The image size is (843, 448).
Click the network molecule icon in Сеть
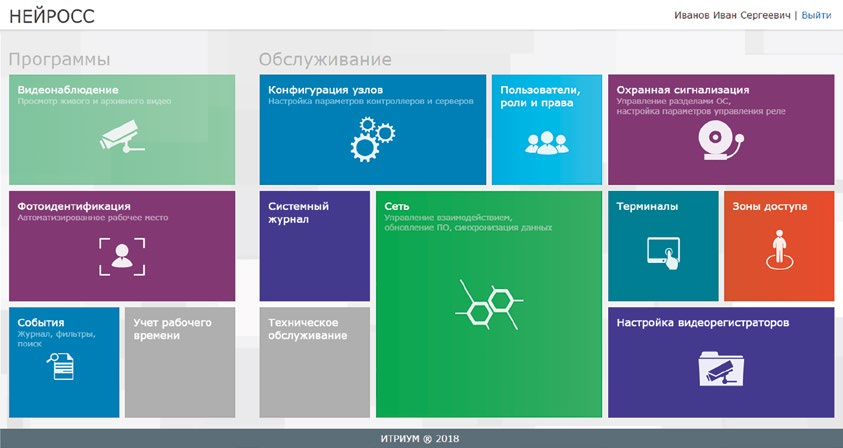tap(489, 304)
